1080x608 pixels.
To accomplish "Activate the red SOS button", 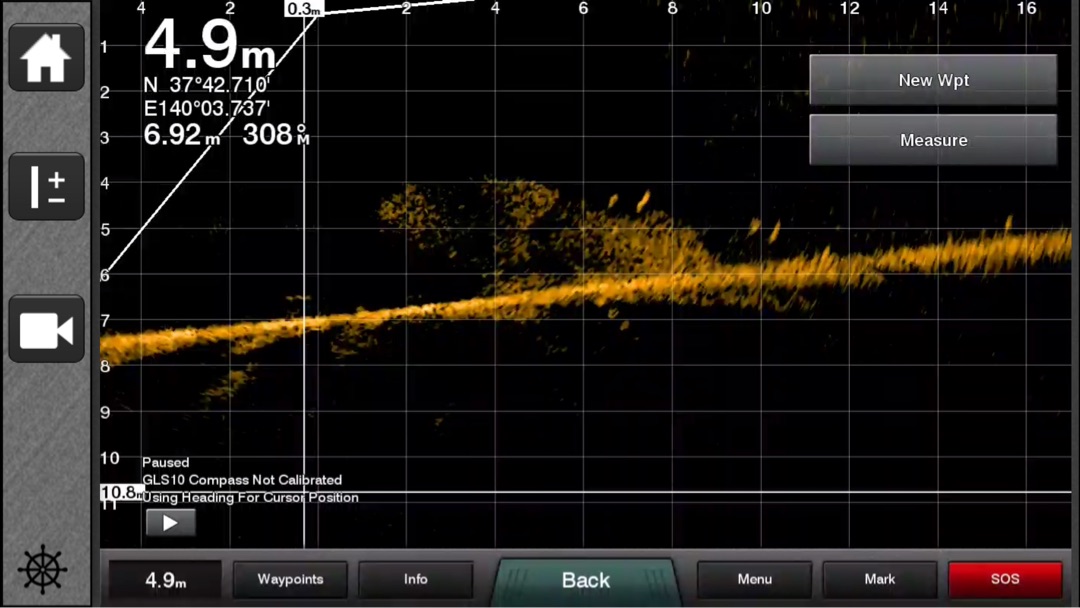I will tap(1004, 580).
